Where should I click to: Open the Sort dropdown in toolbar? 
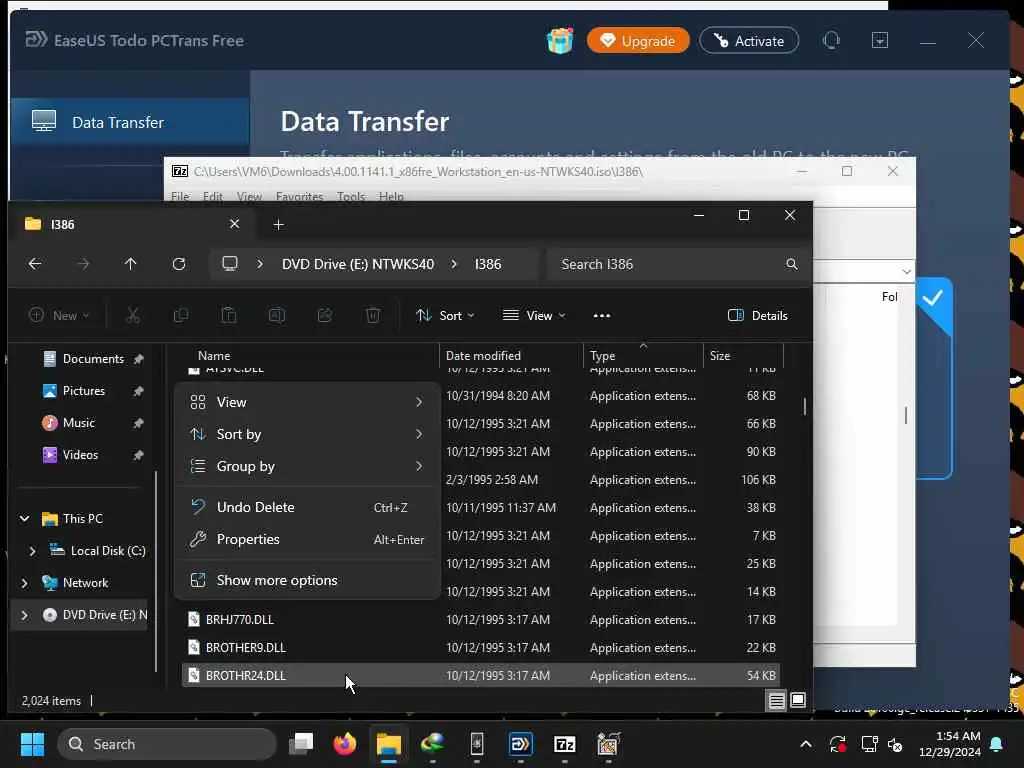(x=445, y=315)
